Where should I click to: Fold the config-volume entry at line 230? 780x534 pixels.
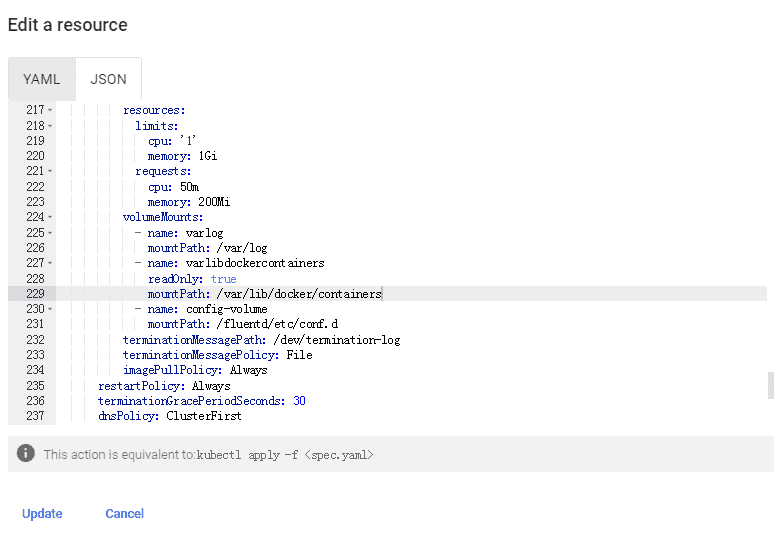pyautogui.click(x=50, y=309)
